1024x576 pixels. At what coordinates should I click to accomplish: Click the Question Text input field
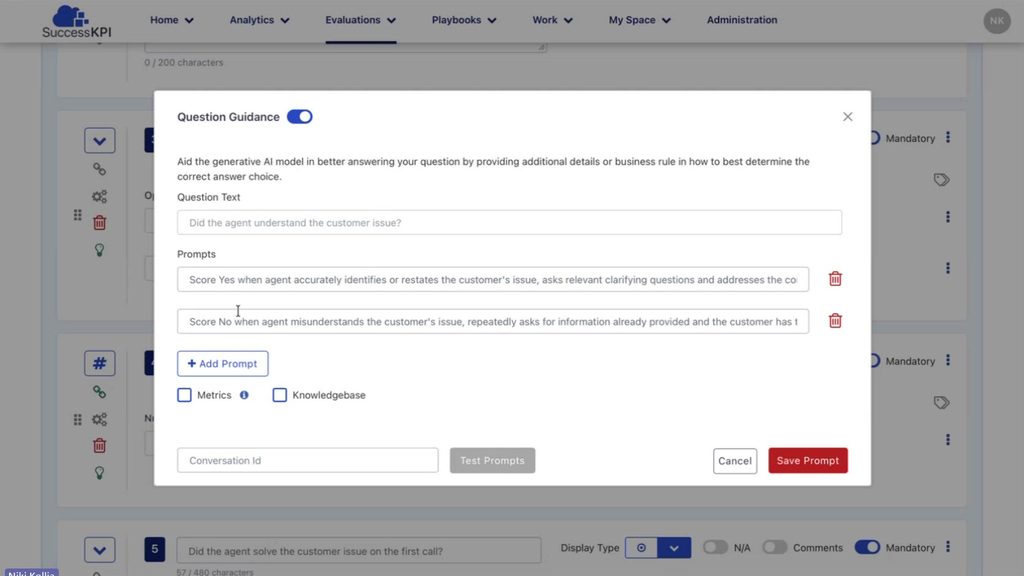(x=509, y=223)
